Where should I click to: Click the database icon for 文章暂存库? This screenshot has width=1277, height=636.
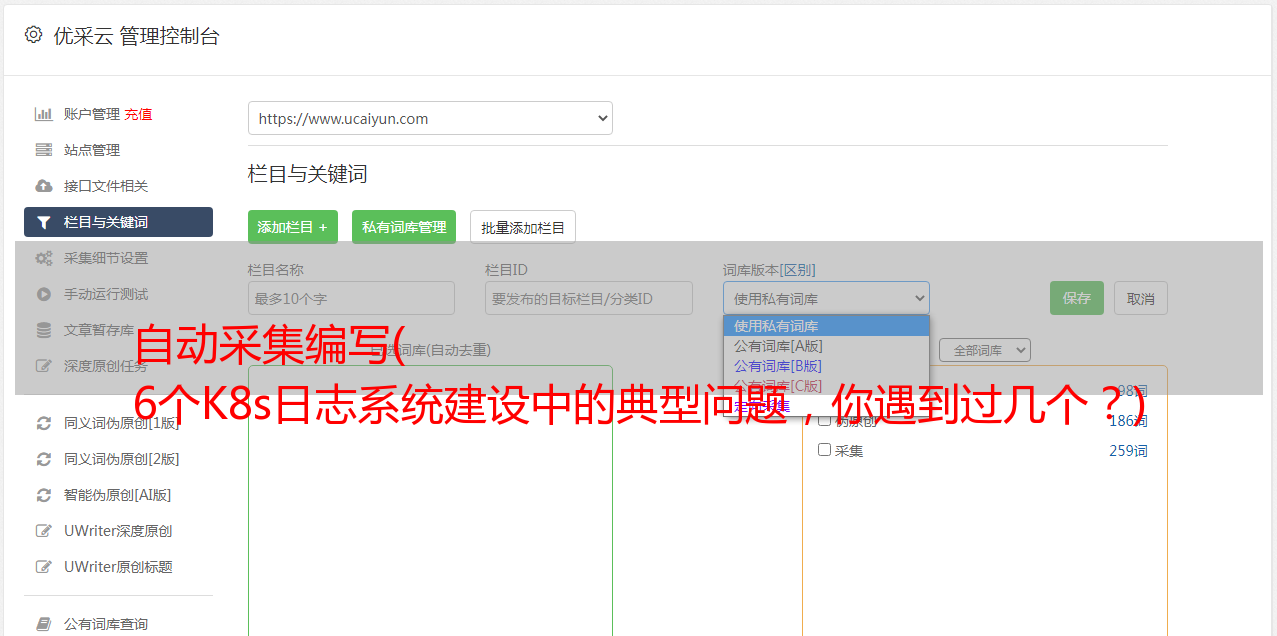[44, 330]
